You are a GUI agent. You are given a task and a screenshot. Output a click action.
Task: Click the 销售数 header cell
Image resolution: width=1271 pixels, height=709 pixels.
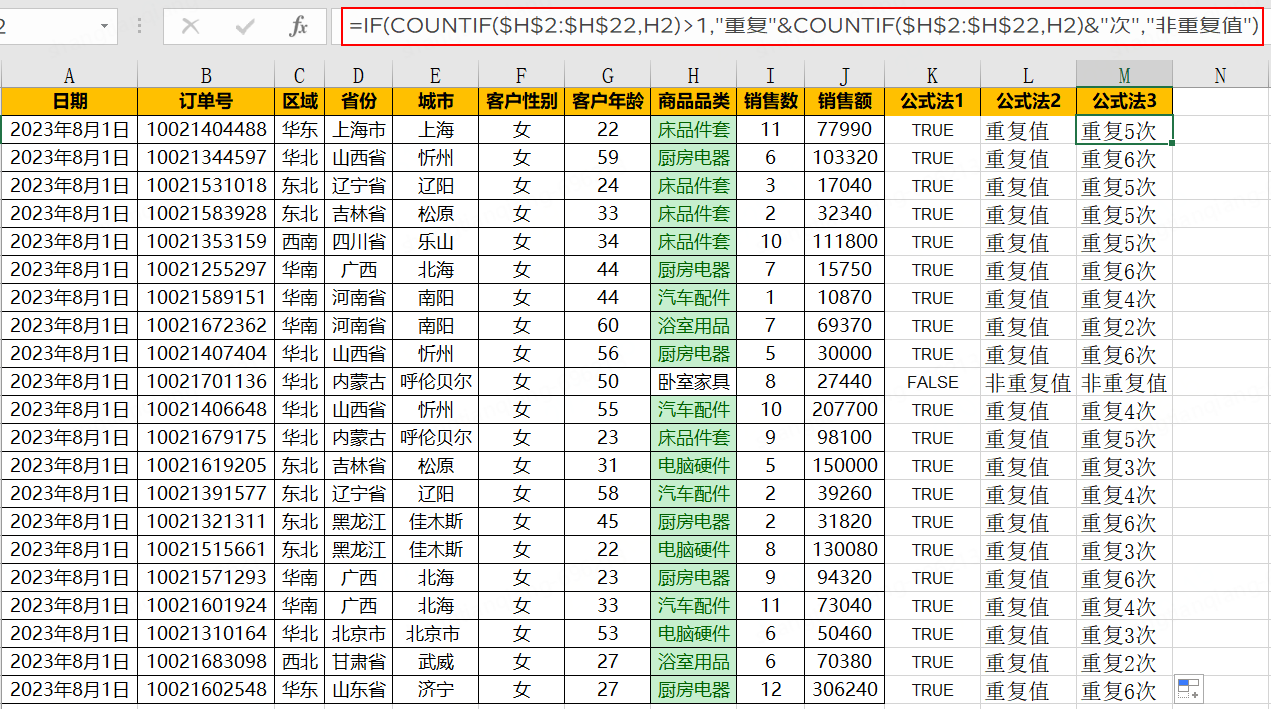click(770, 101)
